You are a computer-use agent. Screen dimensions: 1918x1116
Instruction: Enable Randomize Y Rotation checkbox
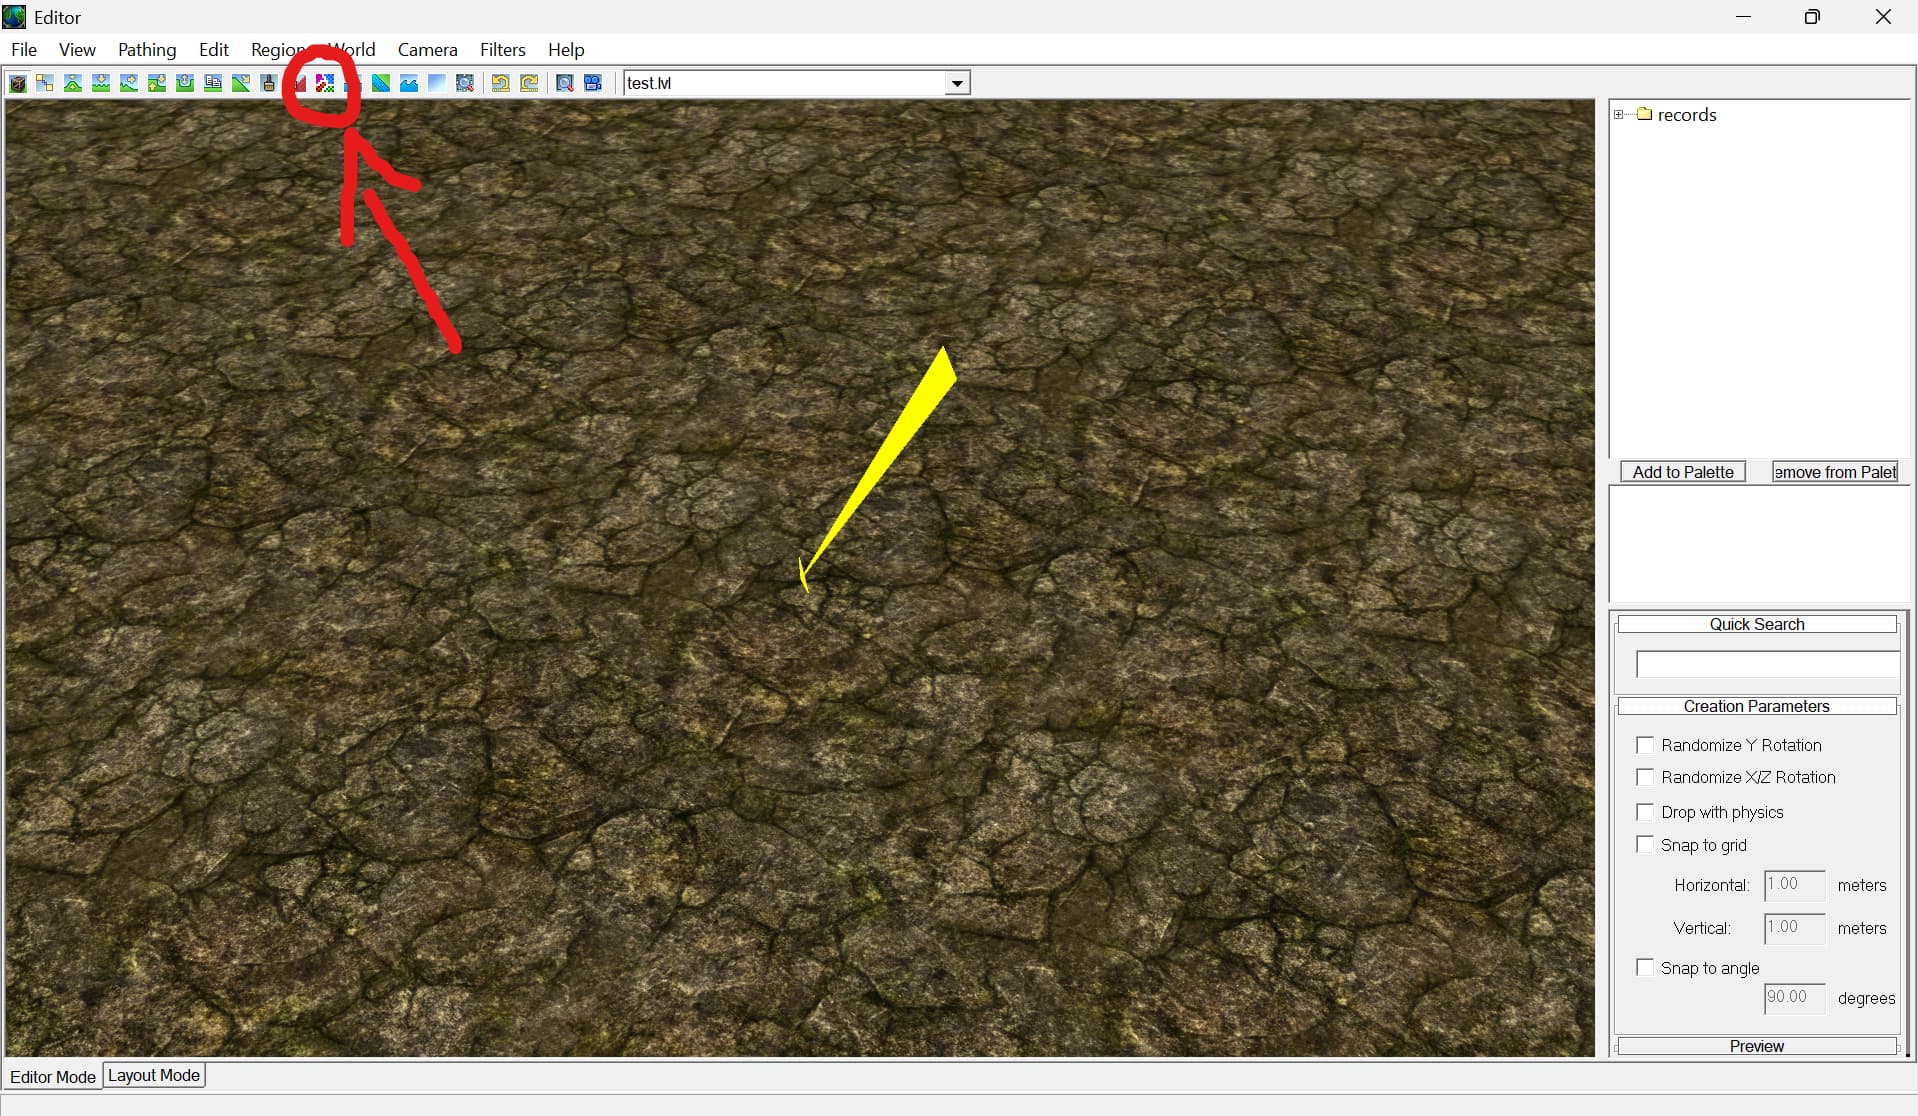(x=1644, y=745)
